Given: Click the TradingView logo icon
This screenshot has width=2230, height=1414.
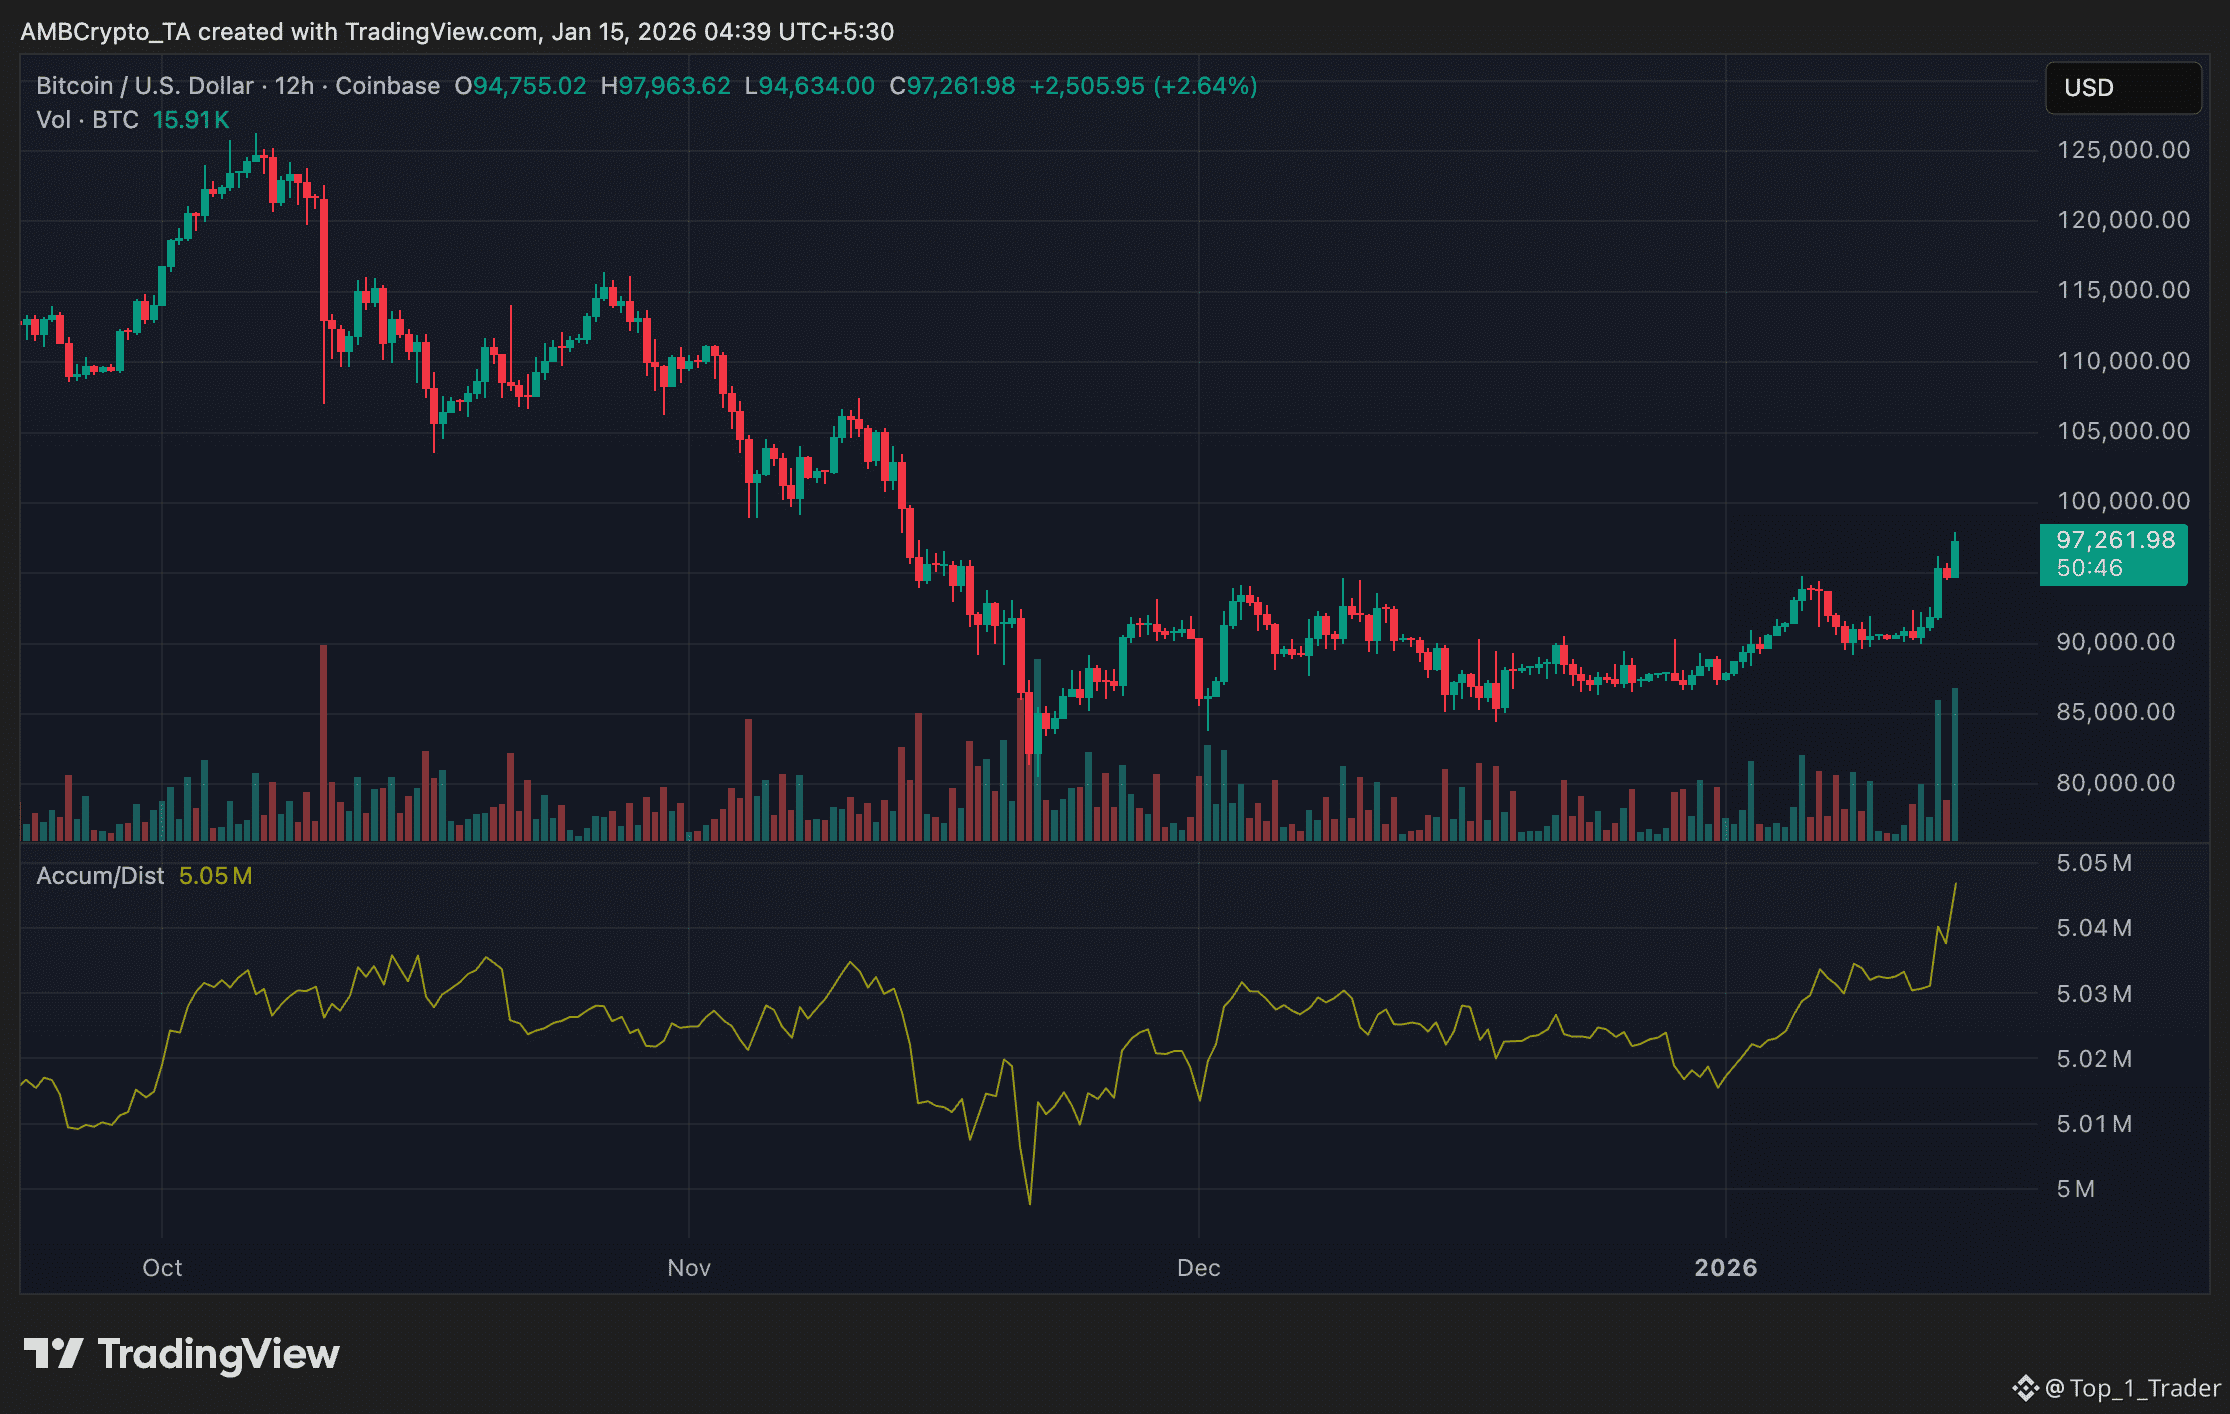Looking at the screenshot, I should [53, 1353].
